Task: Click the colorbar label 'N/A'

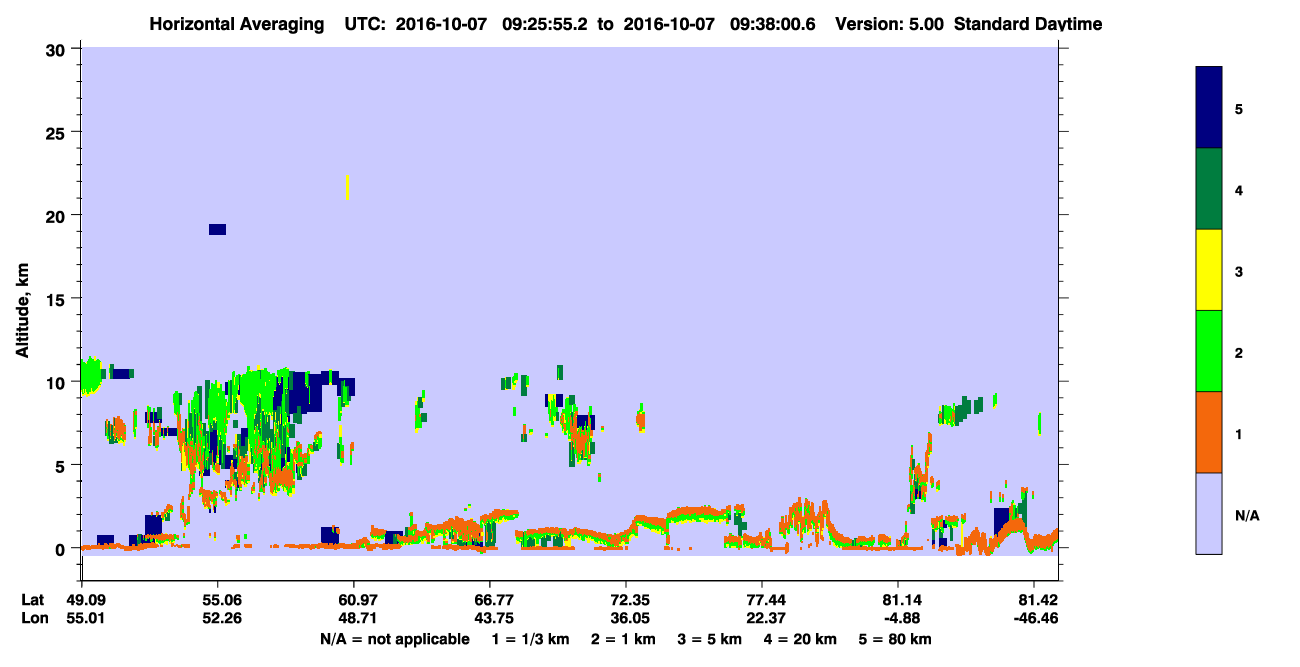Action: [1246, 516]
